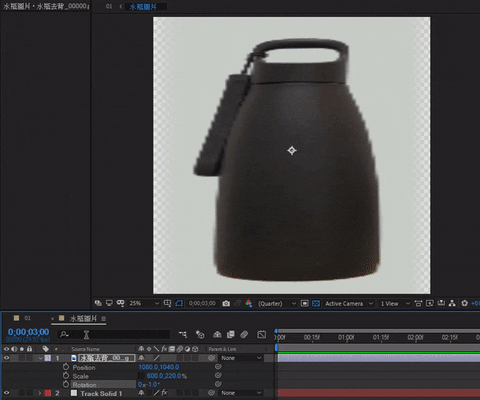Image resolution: width=480 pixels, height=400 pixels.
Task: Click layer 1 parent pick whip icon
Action: (211, 358)
